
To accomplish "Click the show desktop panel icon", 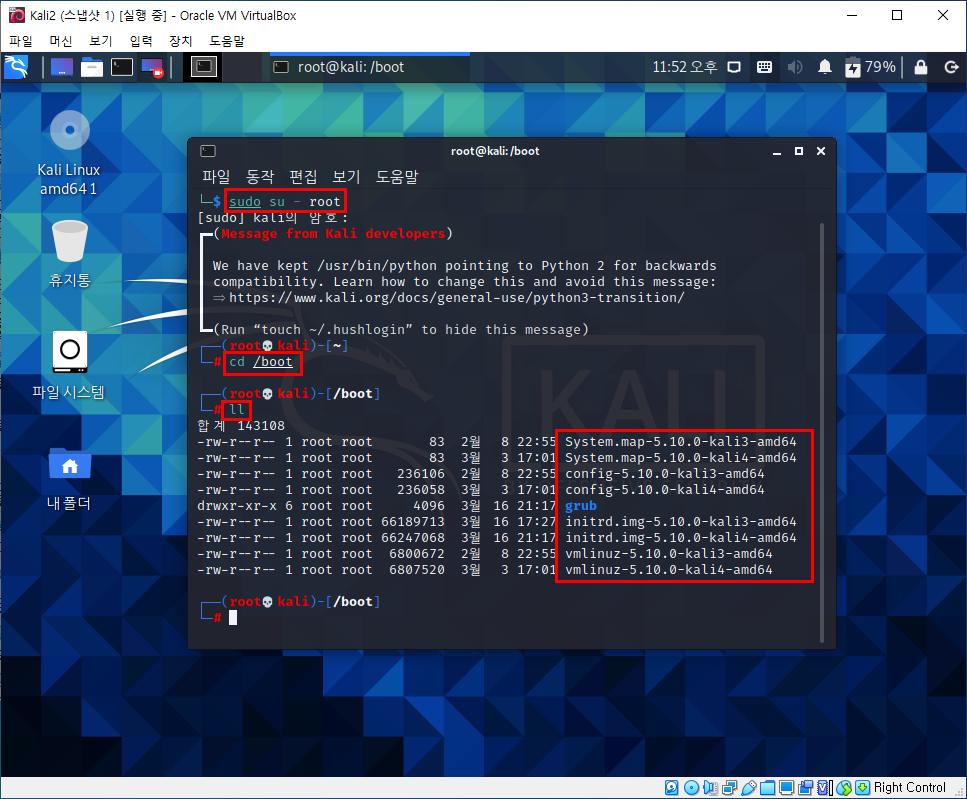I will [62, 67].
